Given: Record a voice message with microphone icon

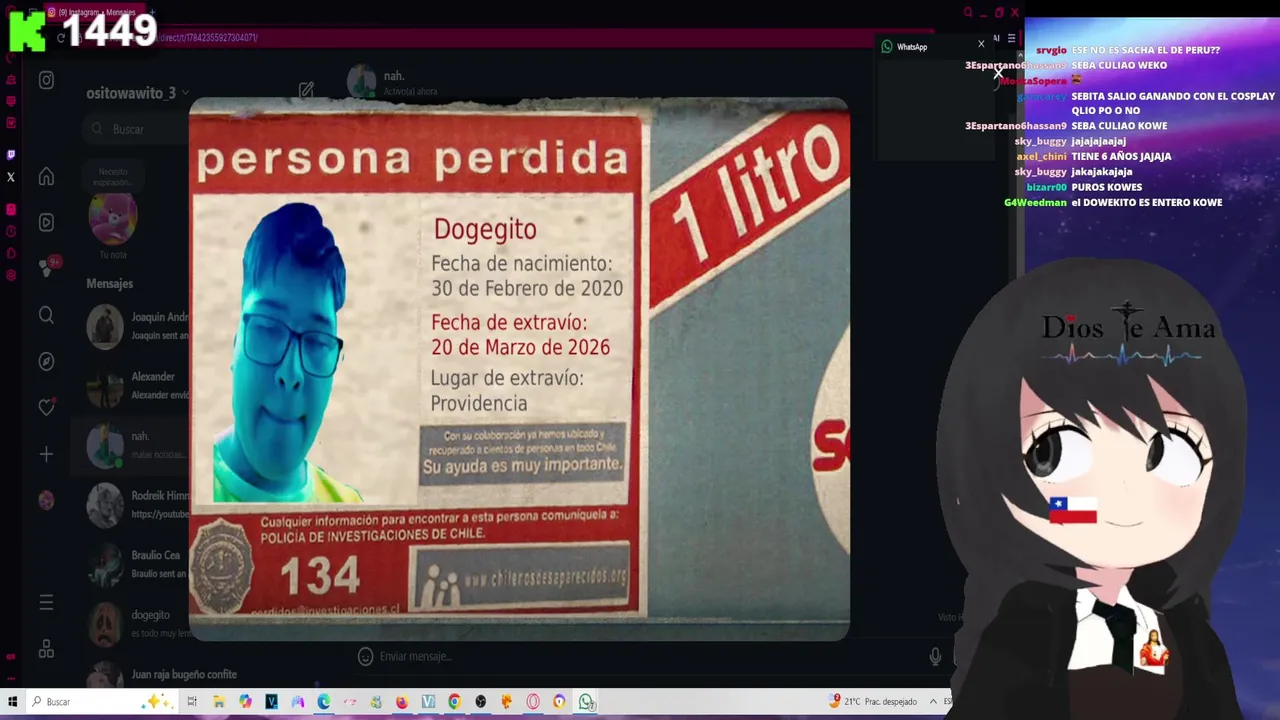Looking at the screenshot, I should 935,656.
